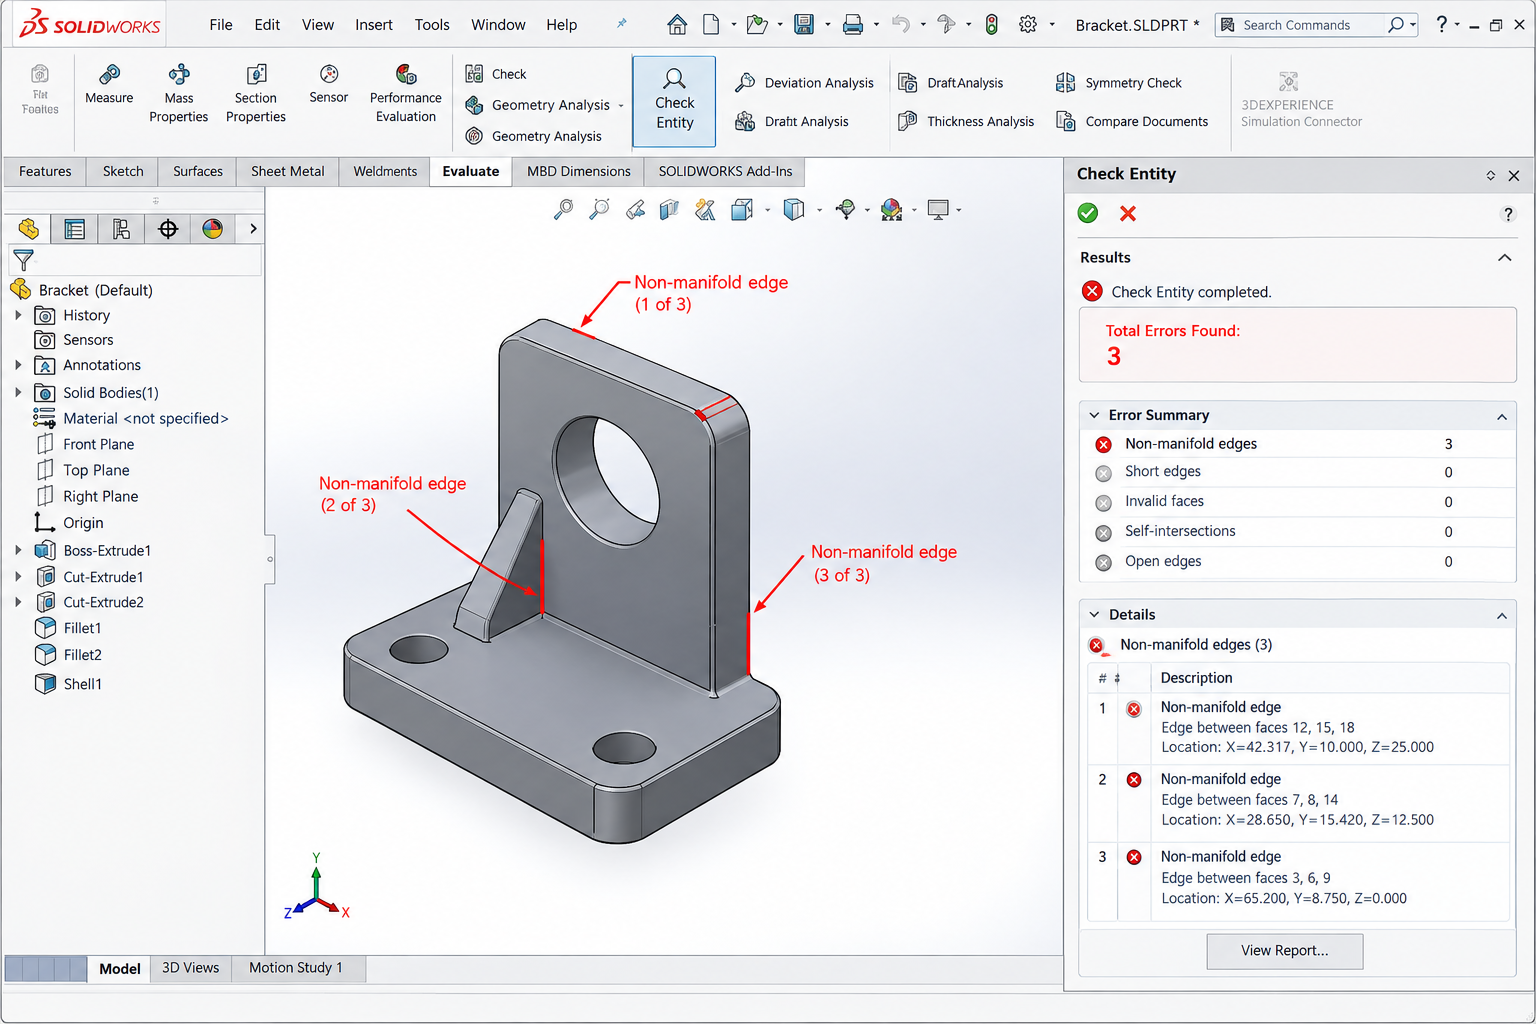The image size is (1536, 1024).
Task: Switch to the Sheet Metal tab
Action: [x=288, y=171]
